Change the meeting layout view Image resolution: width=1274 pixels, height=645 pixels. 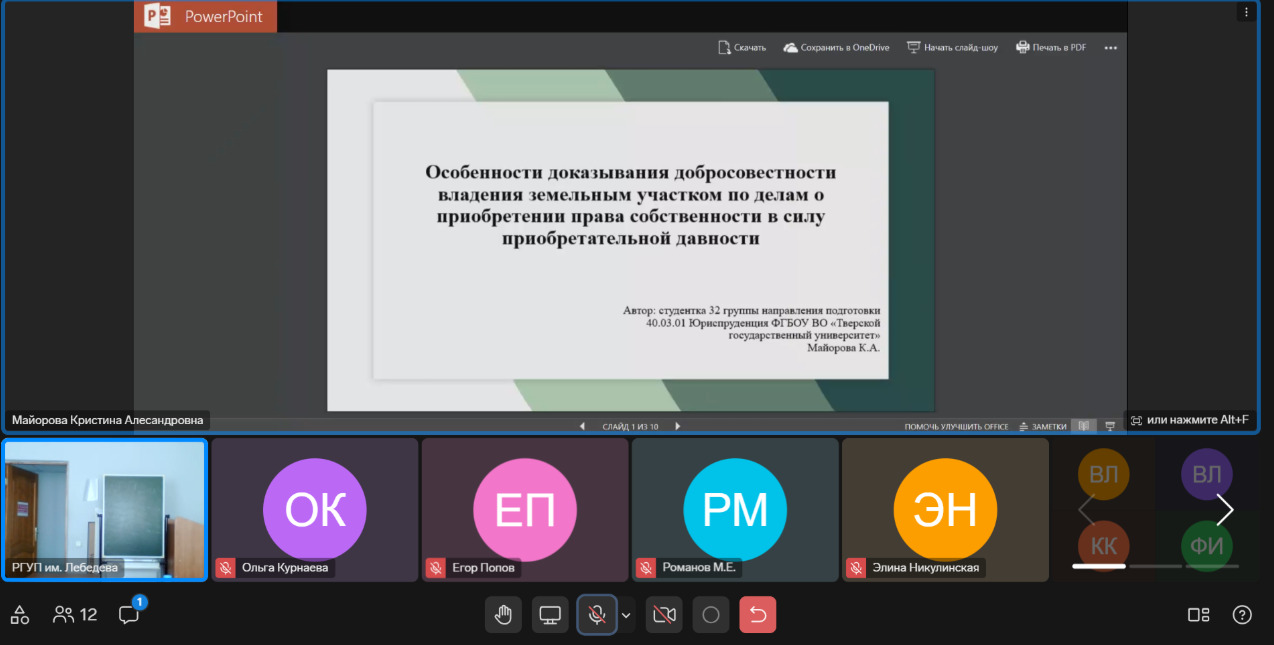click(1198, 614)
